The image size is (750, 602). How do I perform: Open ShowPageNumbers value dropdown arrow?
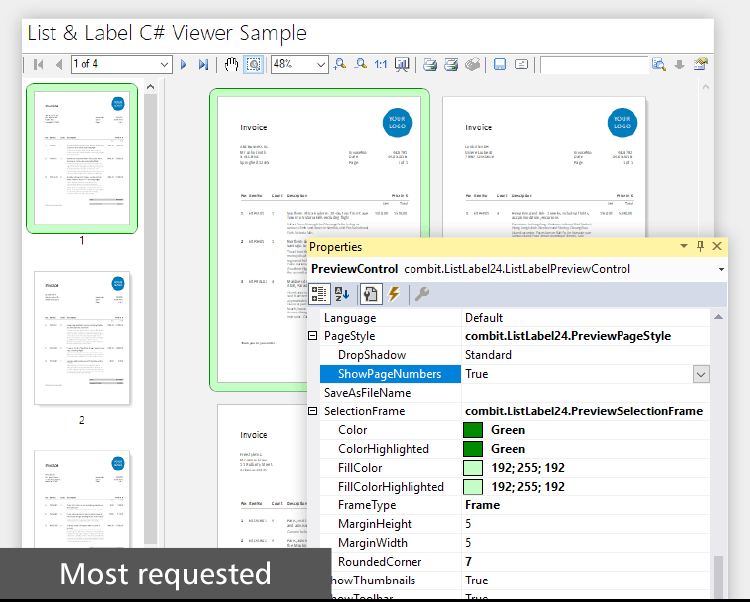tap(701, 374)
